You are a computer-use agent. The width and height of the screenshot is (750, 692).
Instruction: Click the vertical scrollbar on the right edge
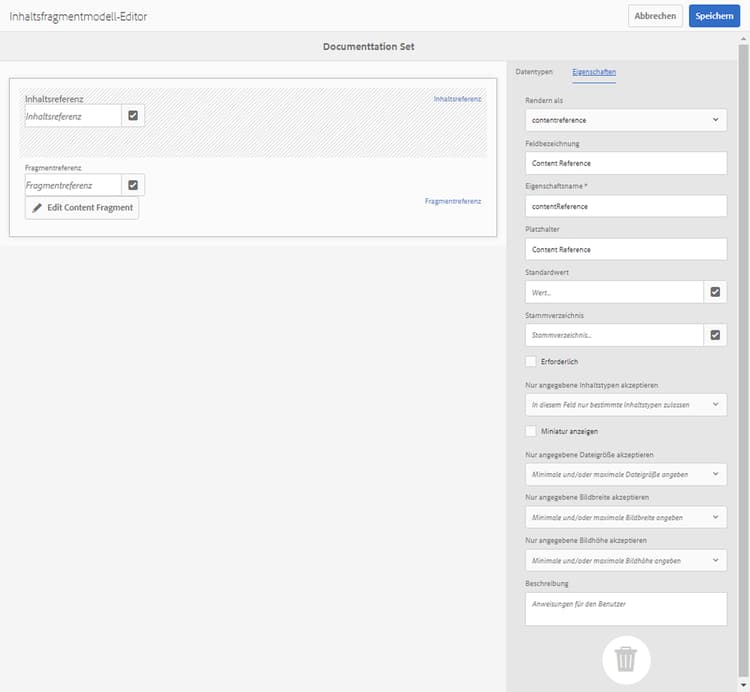(x=743, y=361)
